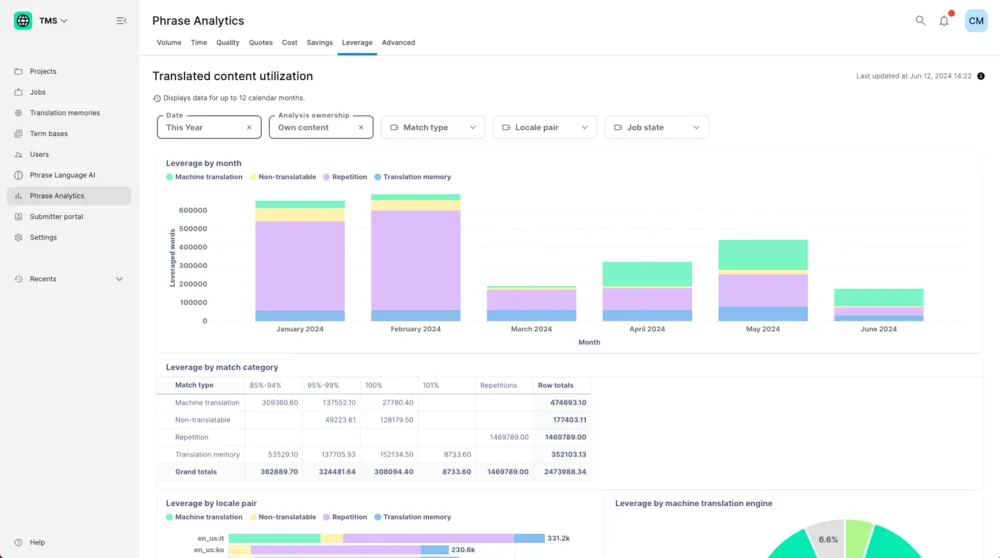
Task: Click the February 2024 chart bar
Action: tap(416, 258)
